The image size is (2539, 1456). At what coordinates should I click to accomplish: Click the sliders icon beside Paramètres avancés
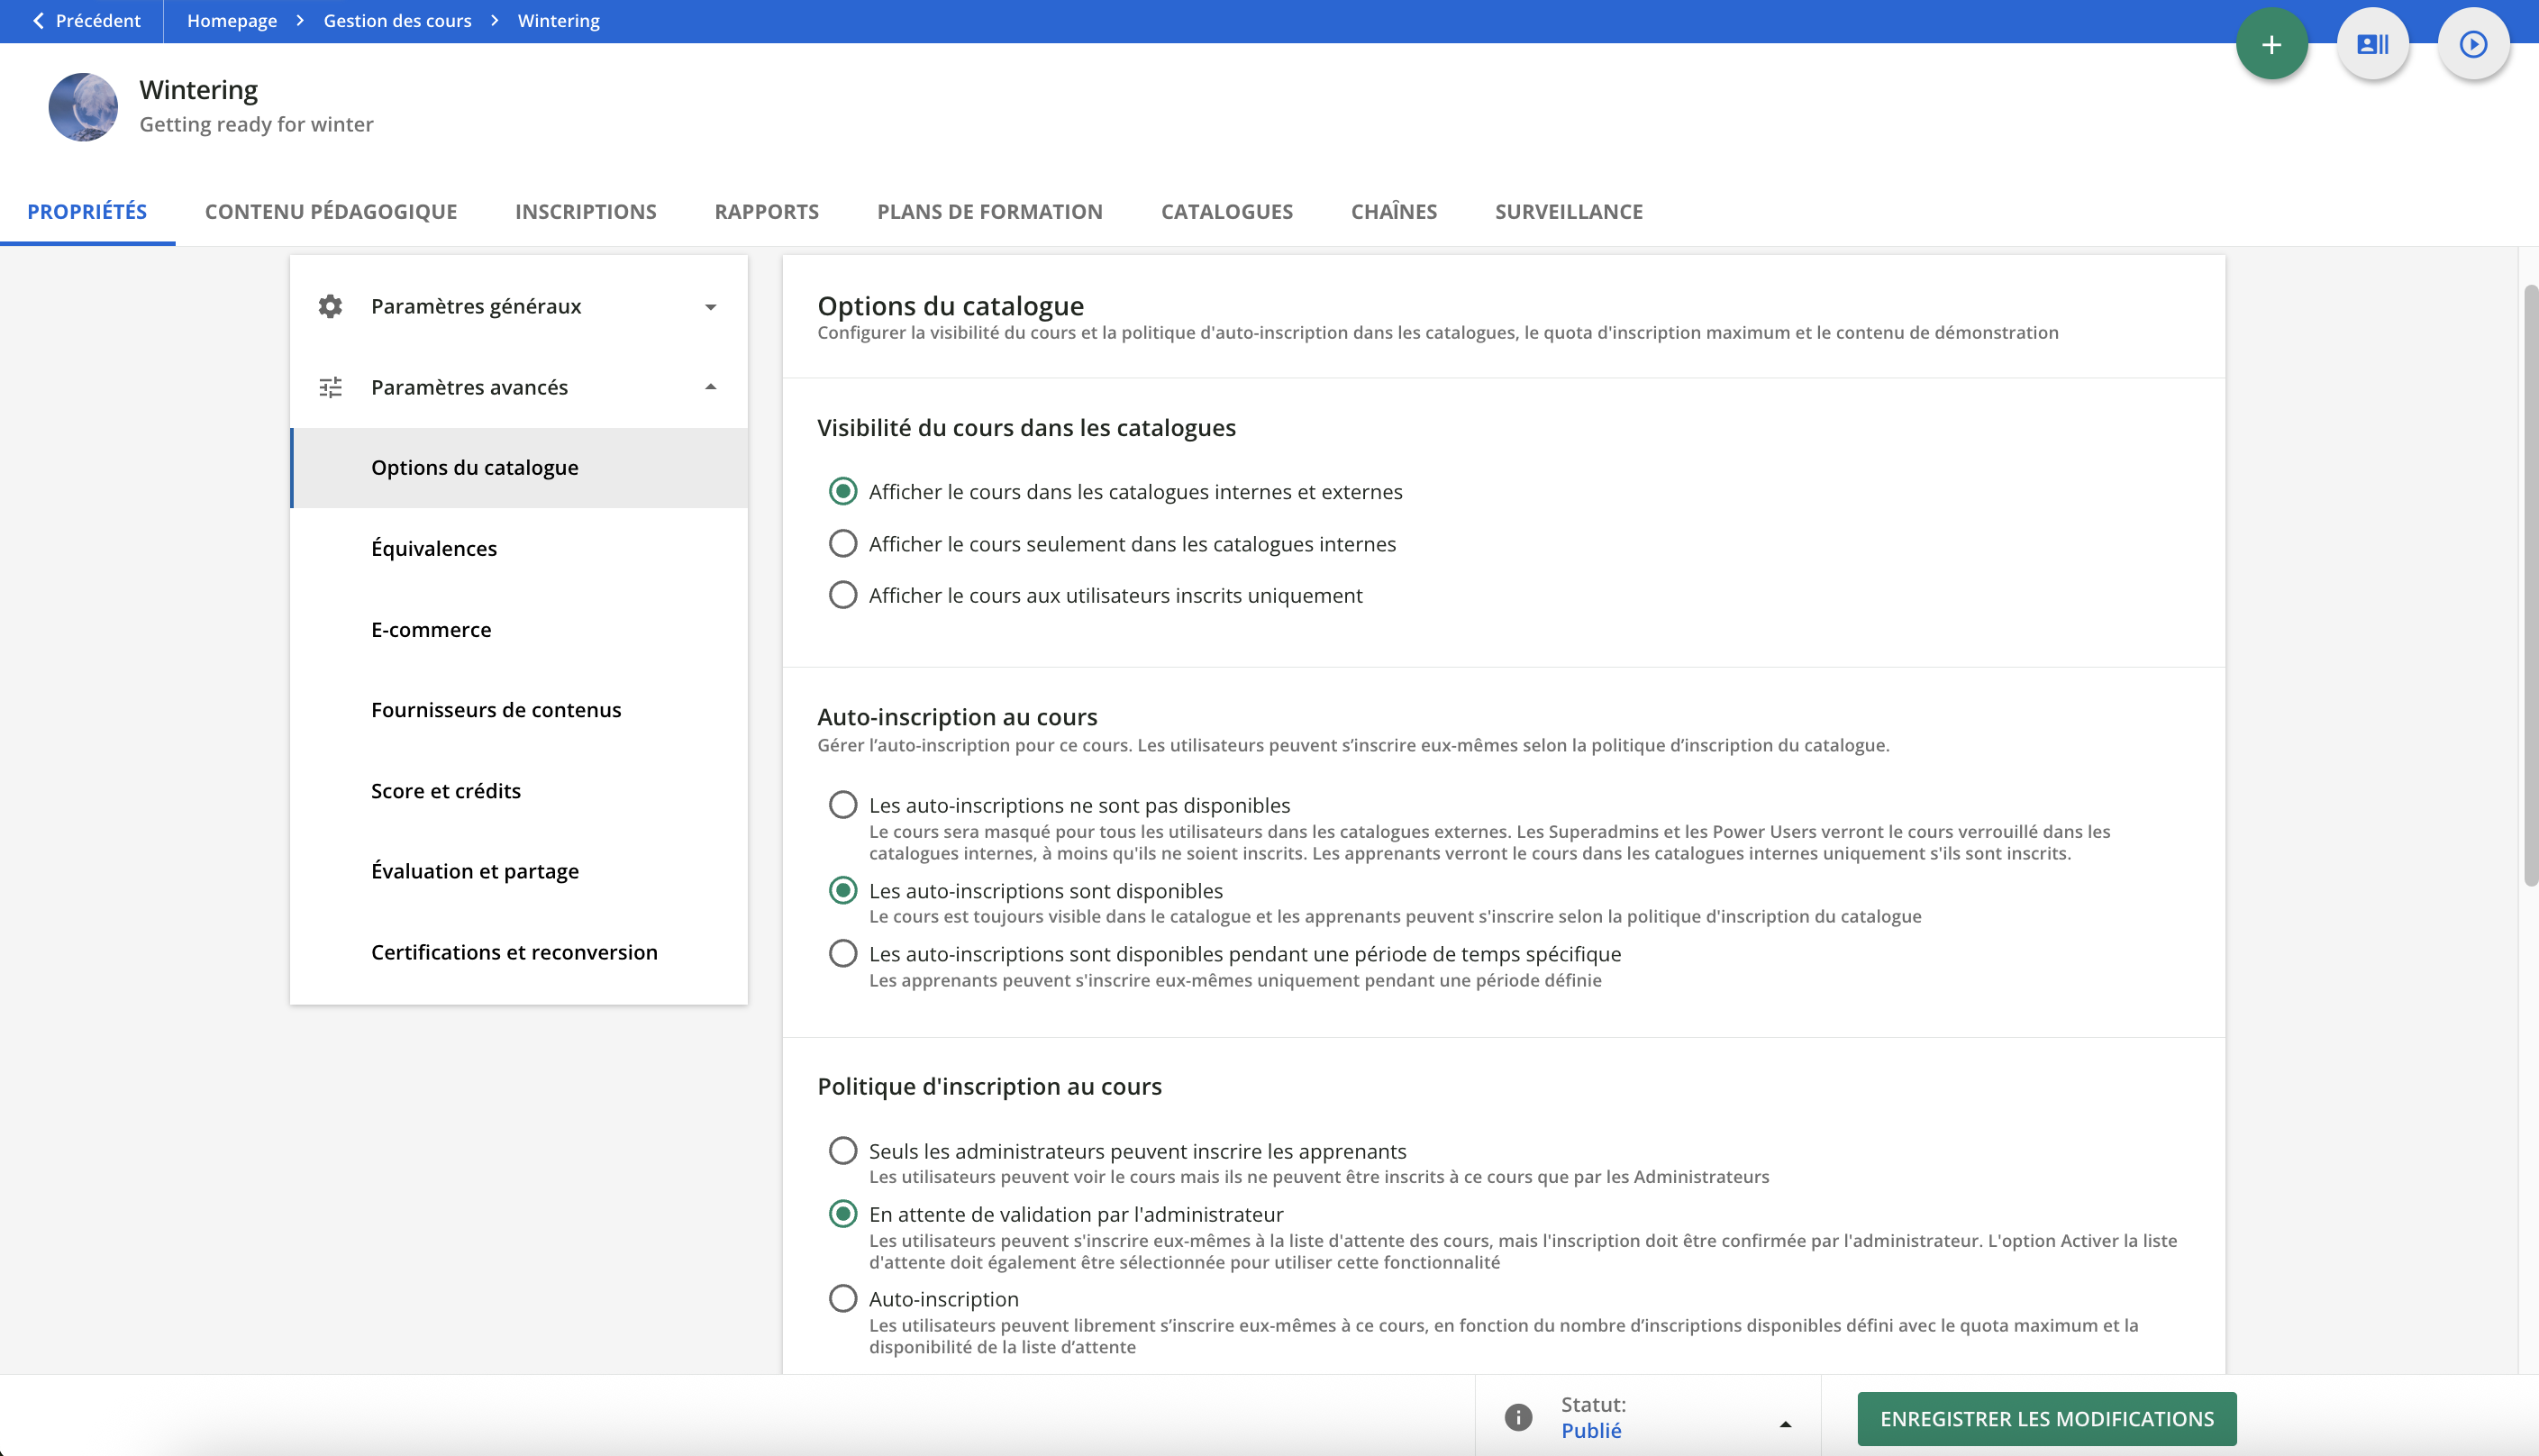click(x=330, y=387)
